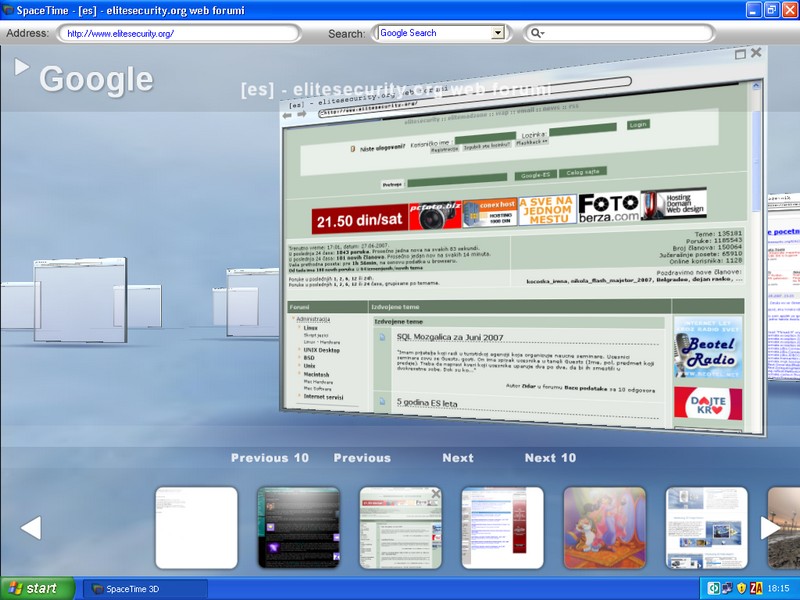The image size is (800, 600).
Task: Click the Dajte krv banner
Action: [x=708, y=404]
